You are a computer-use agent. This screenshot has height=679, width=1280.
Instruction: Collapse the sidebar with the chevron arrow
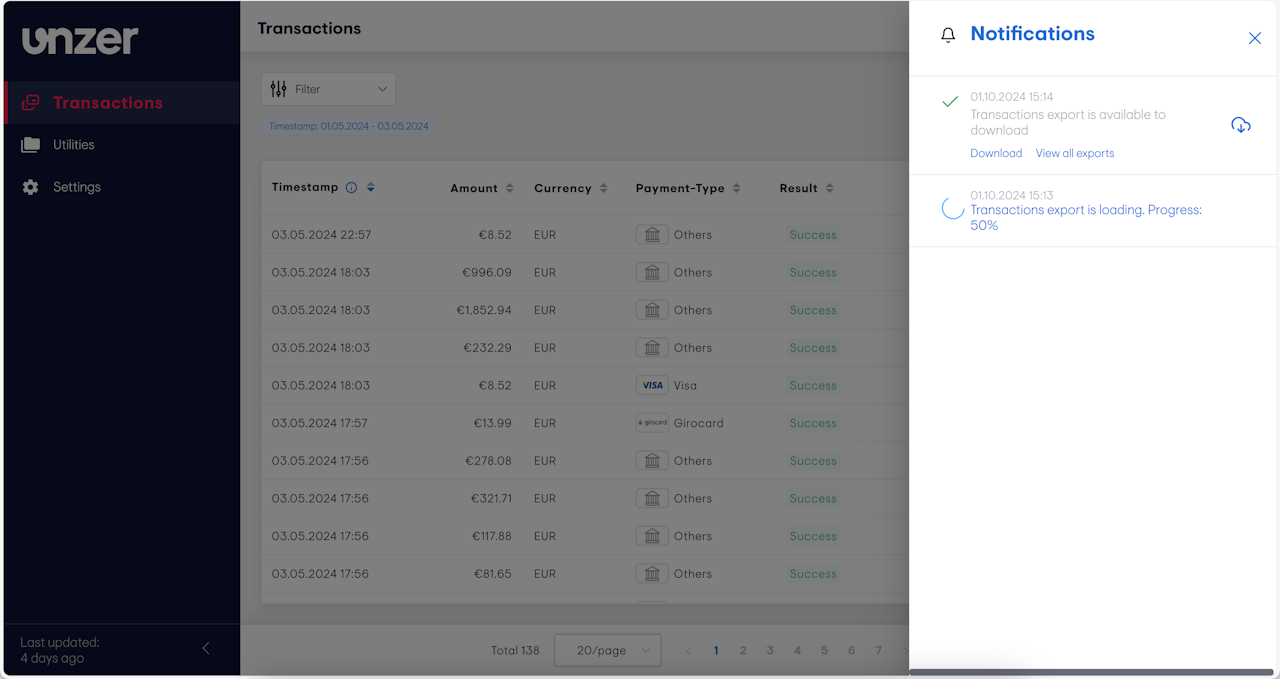(206, 648)
